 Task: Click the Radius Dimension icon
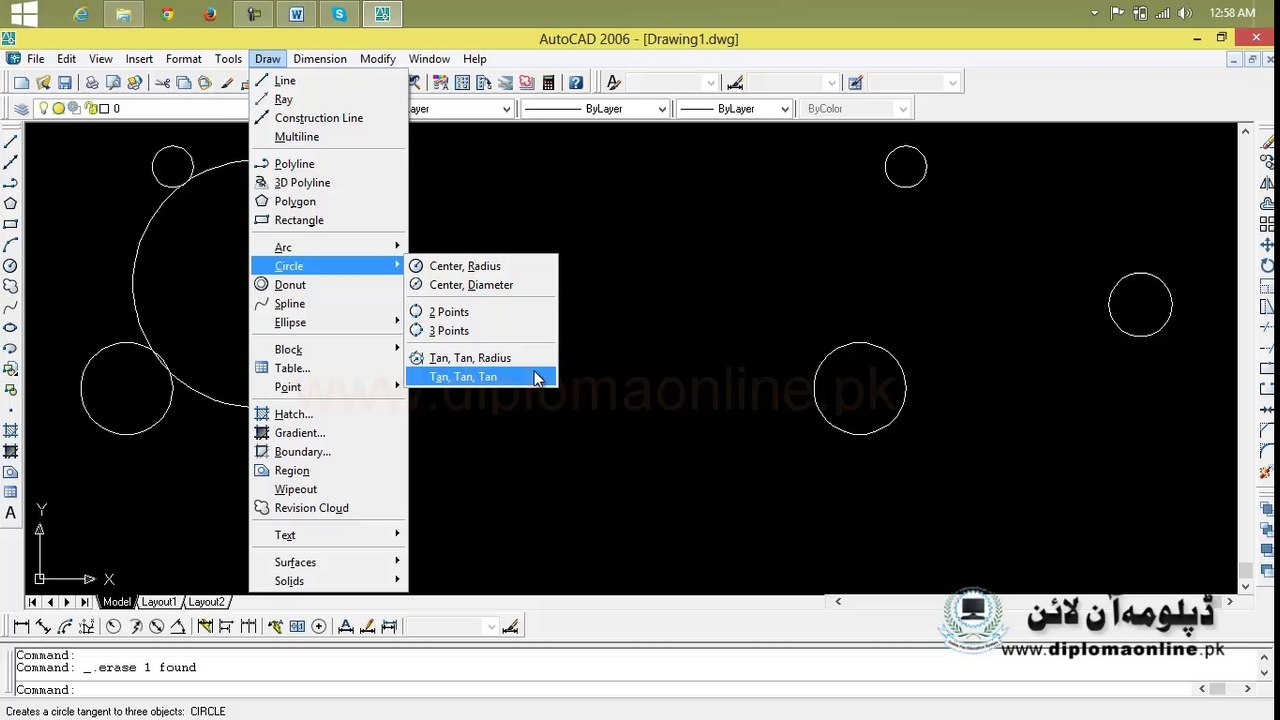113,627
